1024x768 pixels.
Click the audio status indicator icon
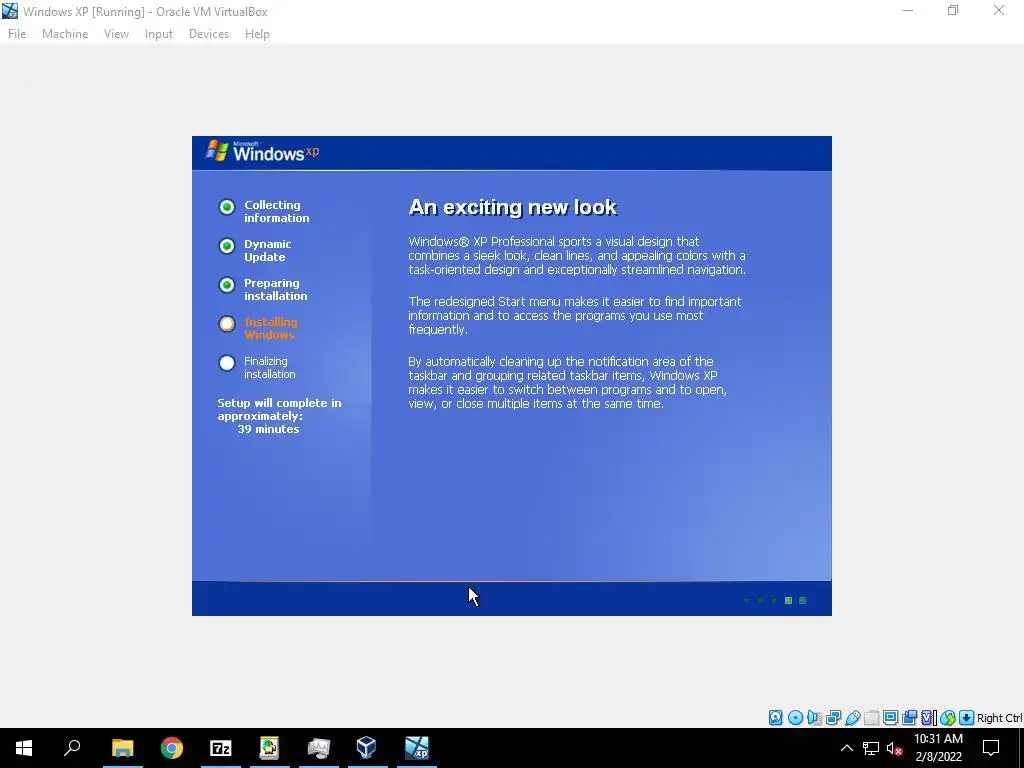coord(814,718)
